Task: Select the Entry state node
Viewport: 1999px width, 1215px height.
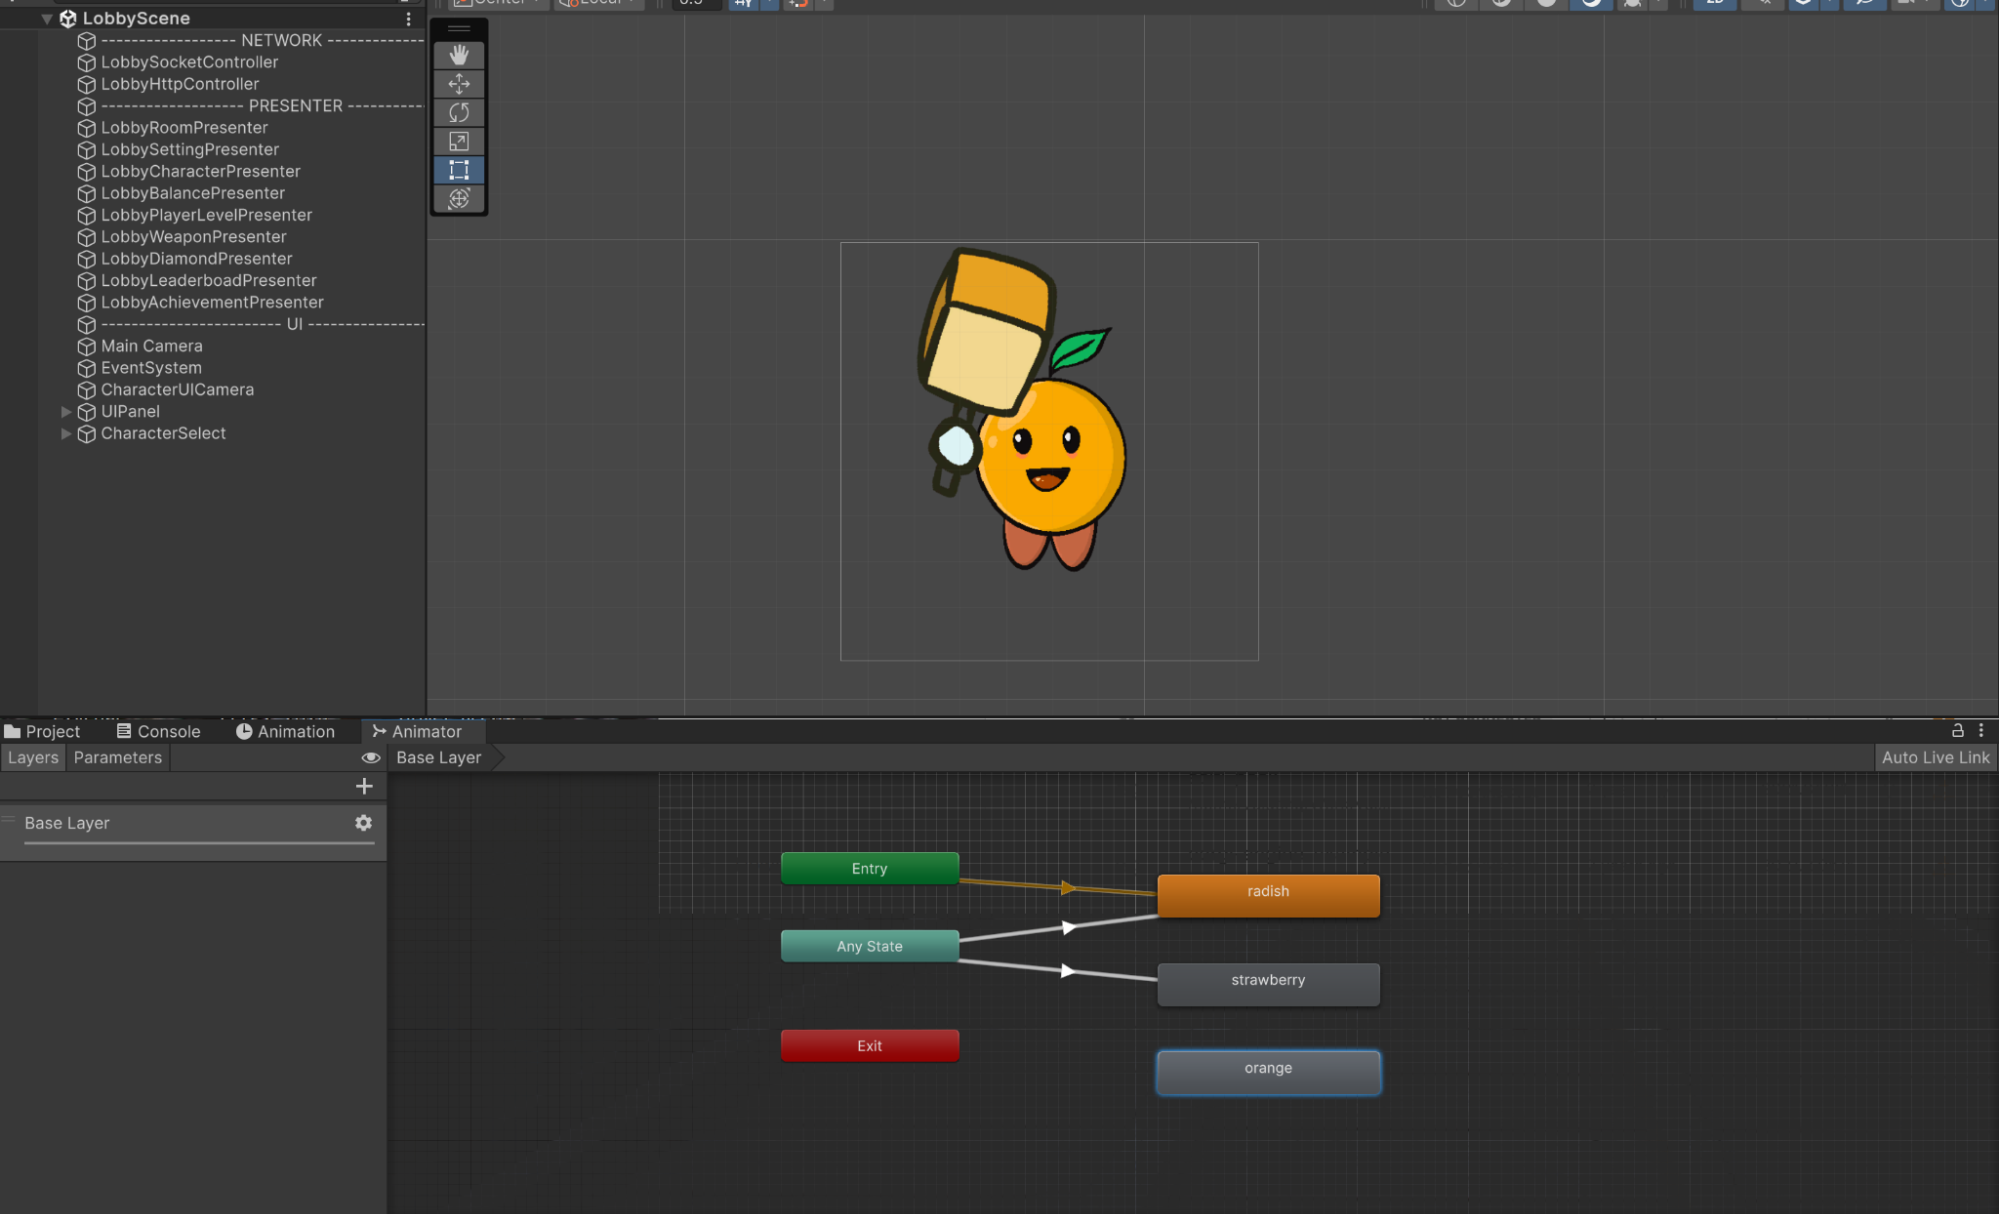Action: point(870,868)
